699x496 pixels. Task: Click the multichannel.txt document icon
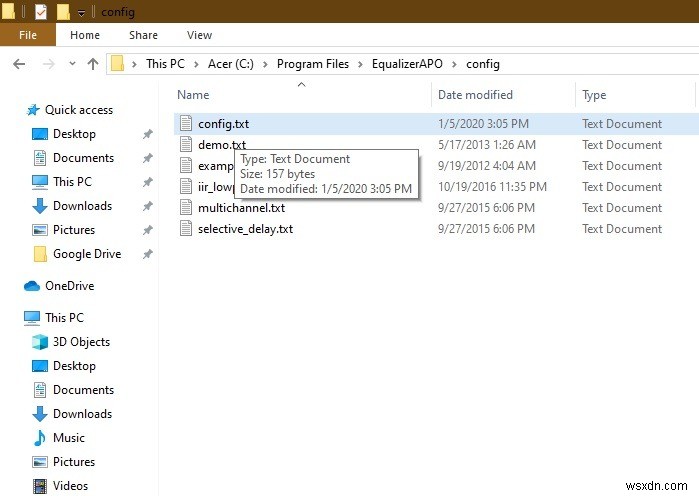click(186, 207)
